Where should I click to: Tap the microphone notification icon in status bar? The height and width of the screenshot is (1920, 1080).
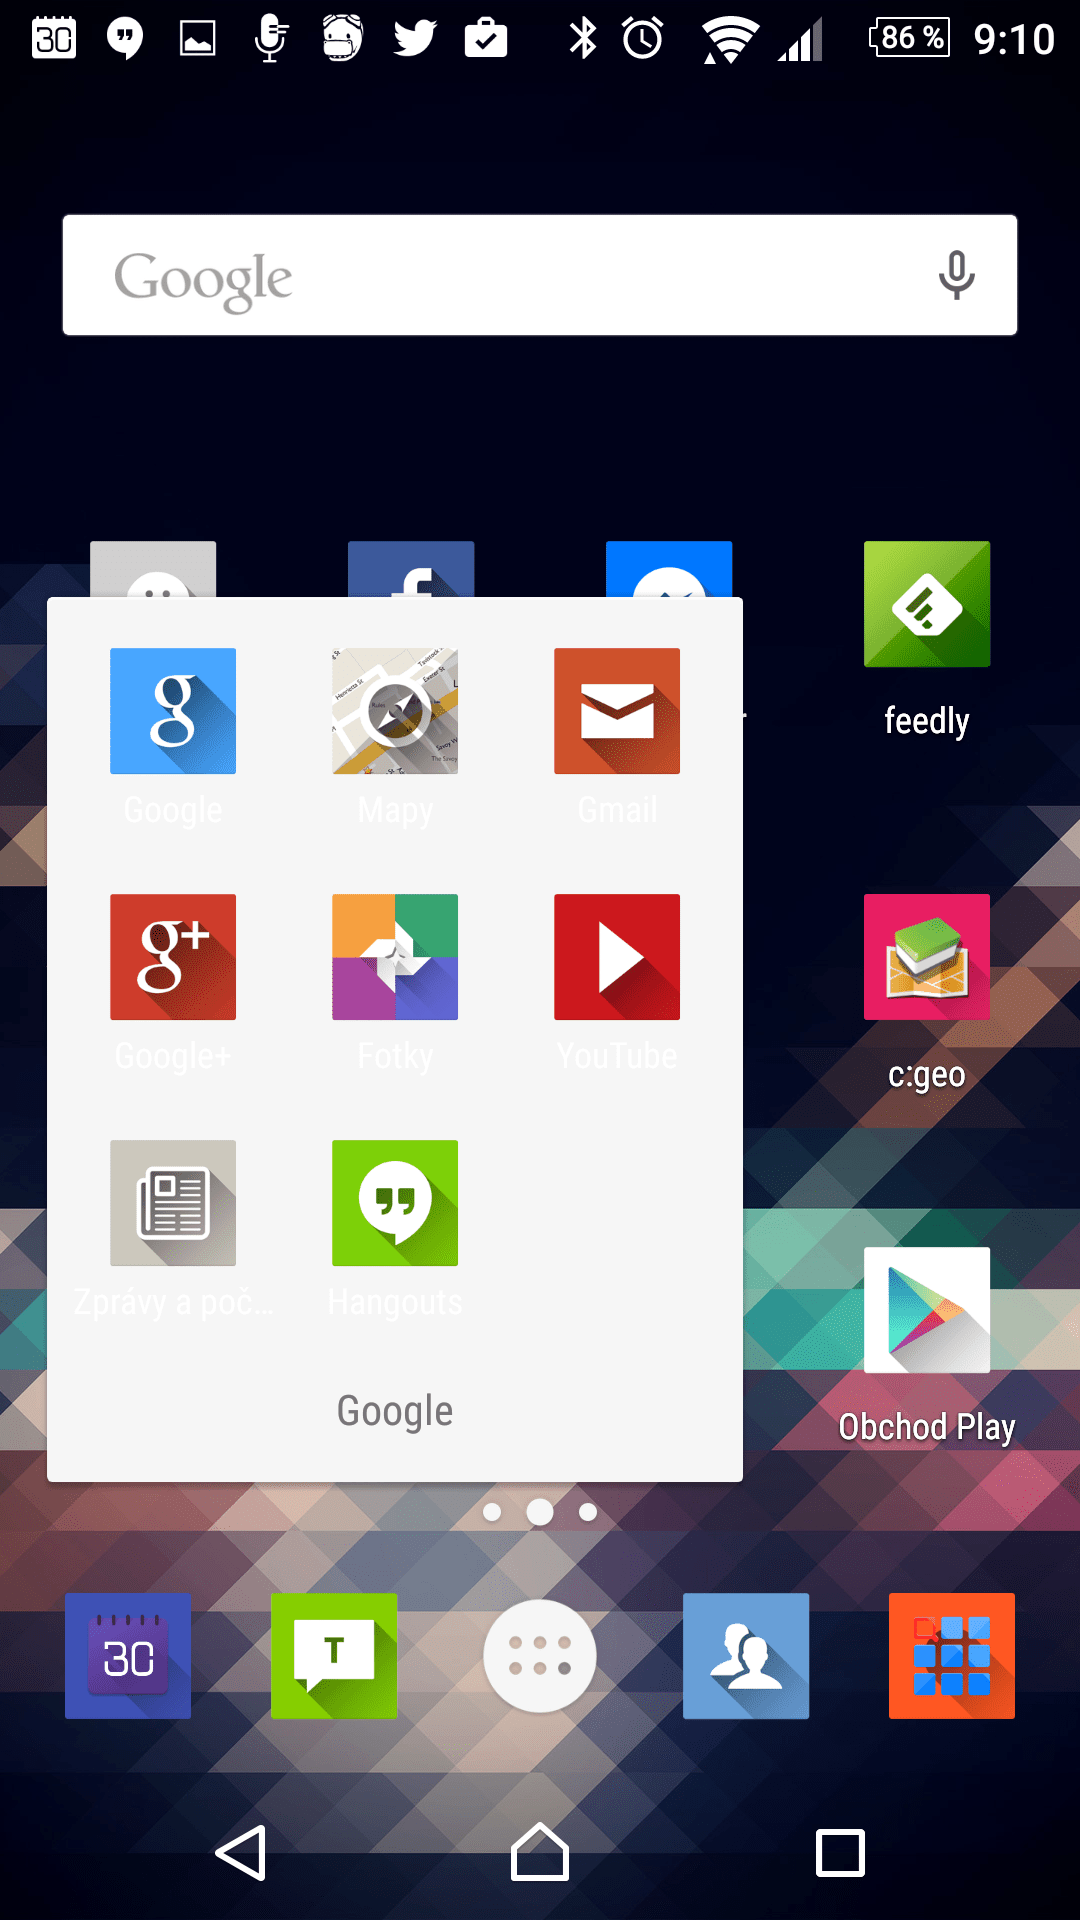click(x=270, y=38)
